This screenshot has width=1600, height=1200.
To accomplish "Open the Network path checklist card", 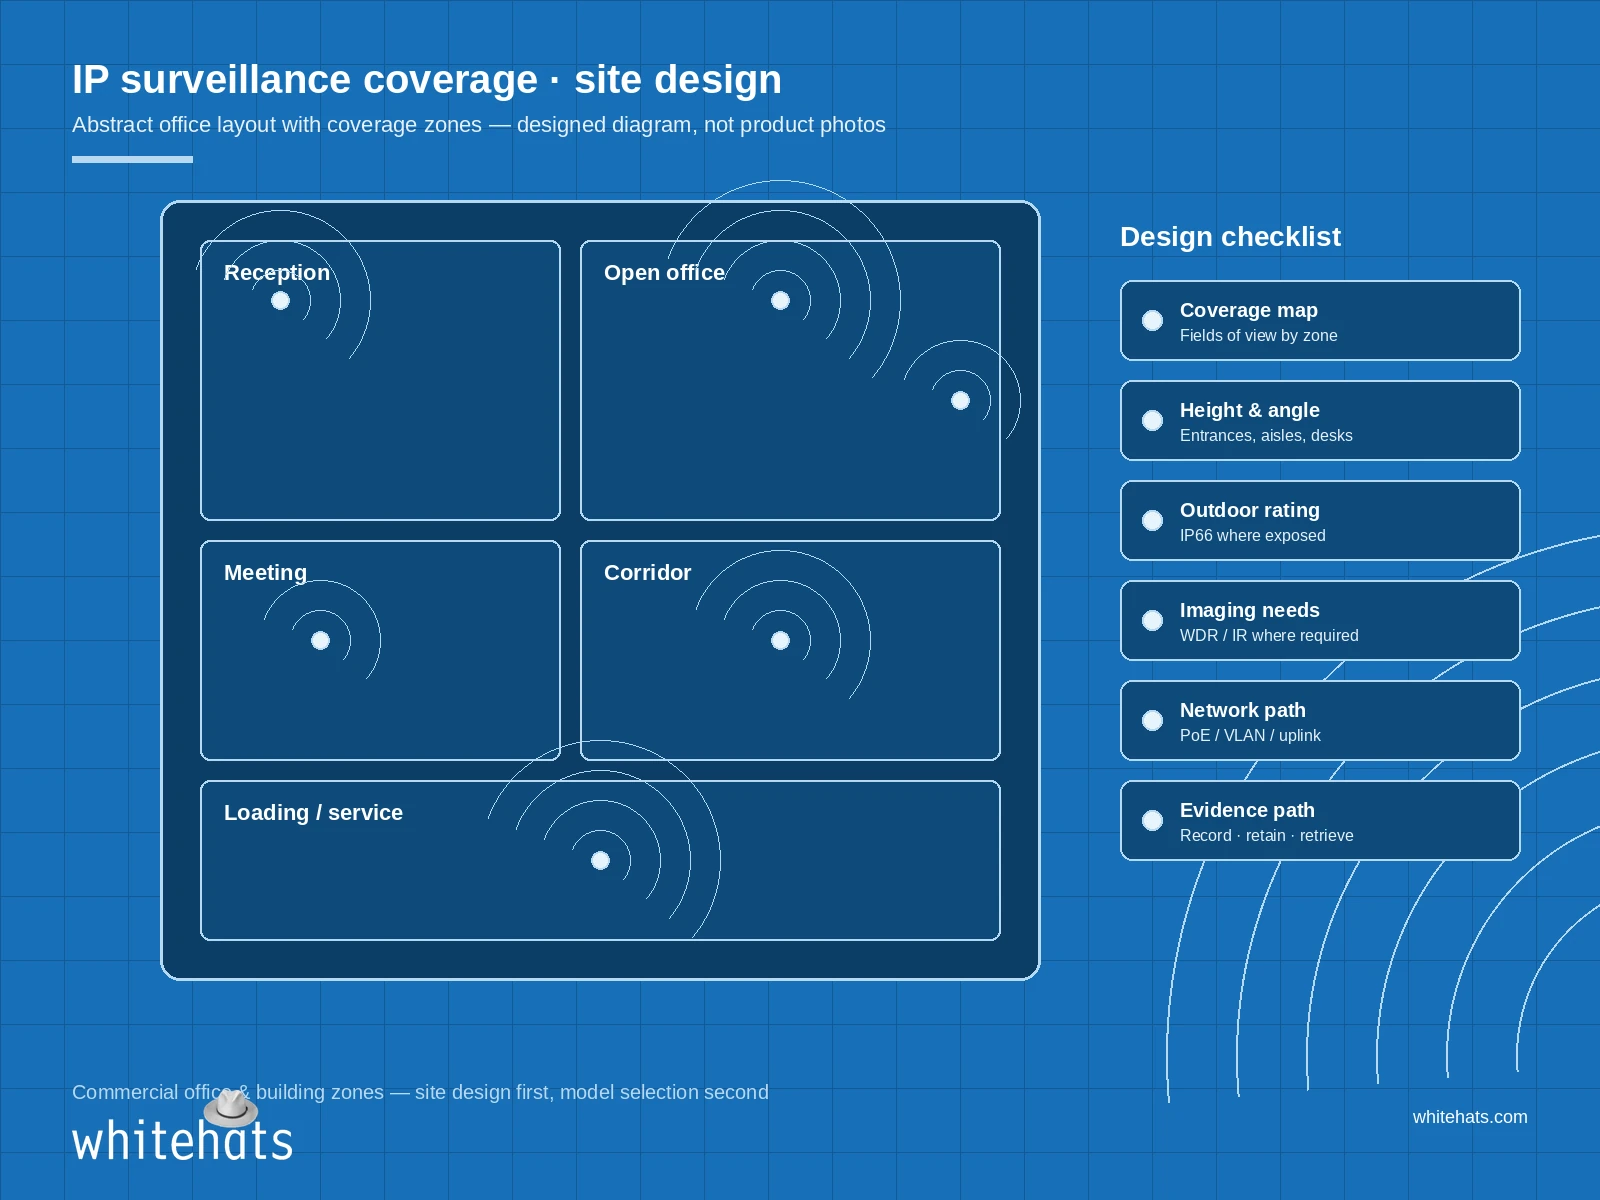I will click(1320, 720).
